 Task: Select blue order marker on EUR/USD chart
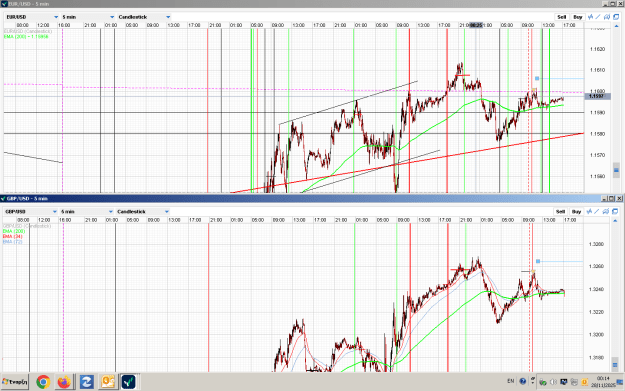pos(537,79)
